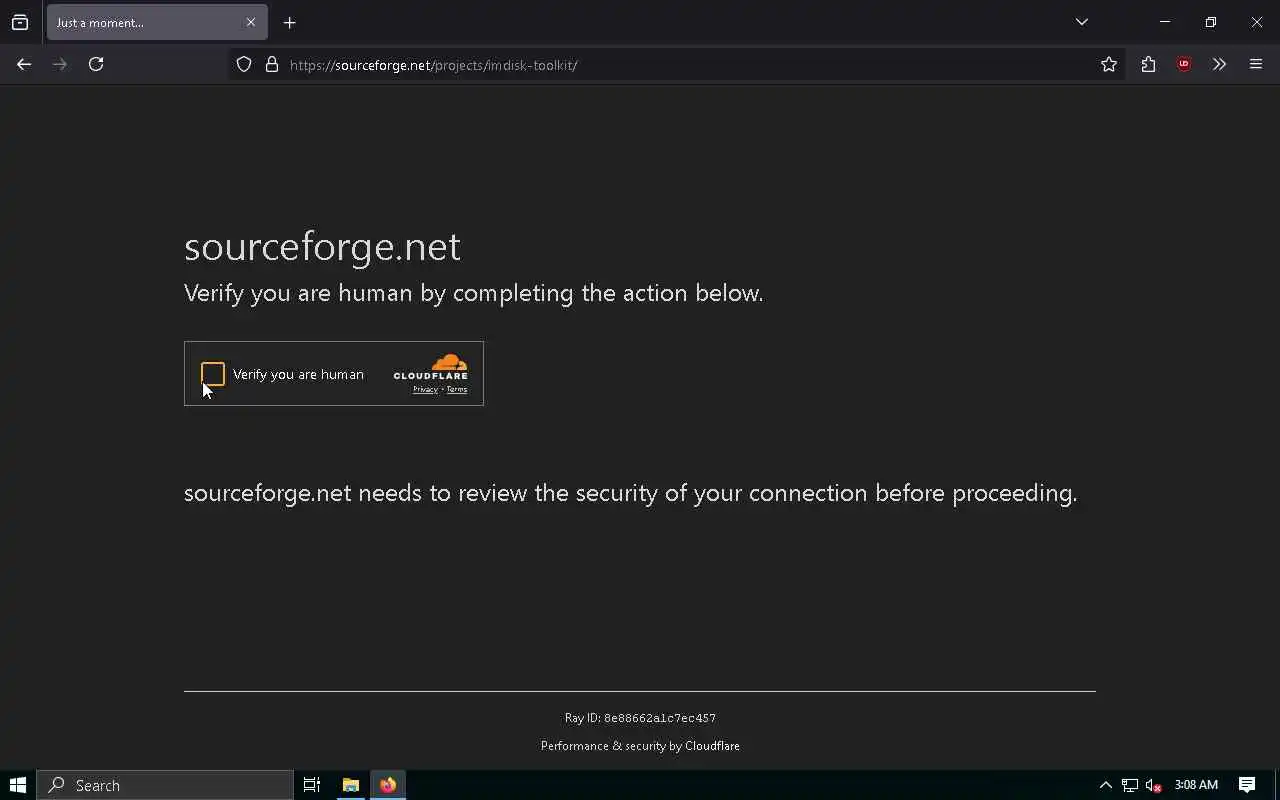Show more toolbar tools via the double chevron

(1219, 65)
